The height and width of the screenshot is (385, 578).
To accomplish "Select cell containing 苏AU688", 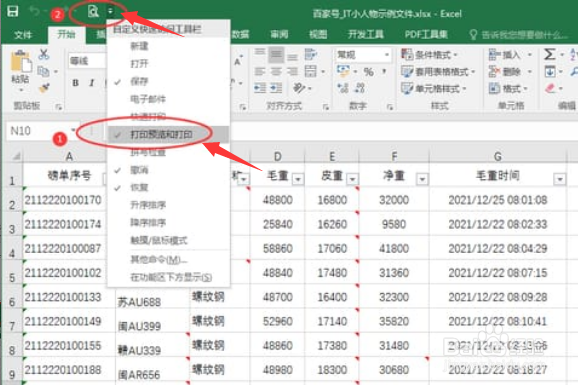I will (x=152, y=297).
